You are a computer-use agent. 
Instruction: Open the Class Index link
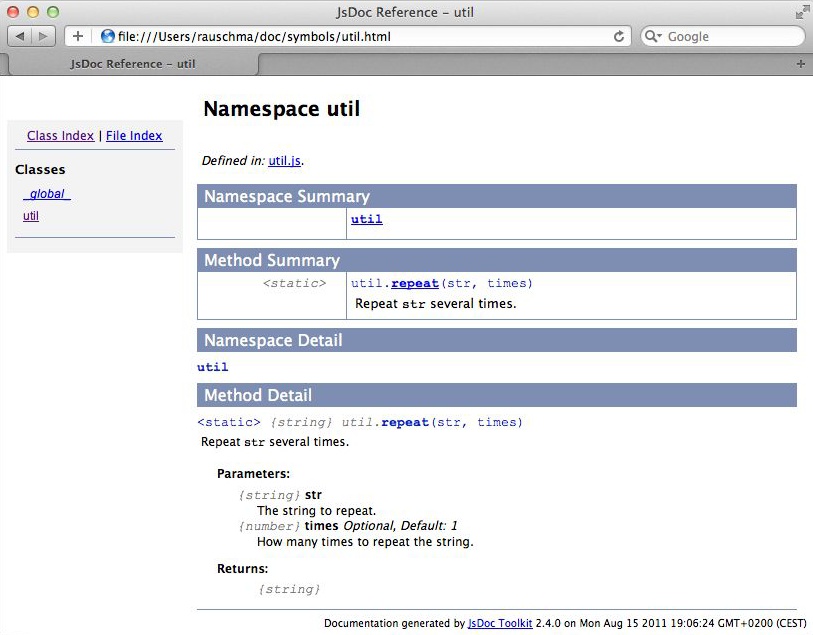[59, 135]
